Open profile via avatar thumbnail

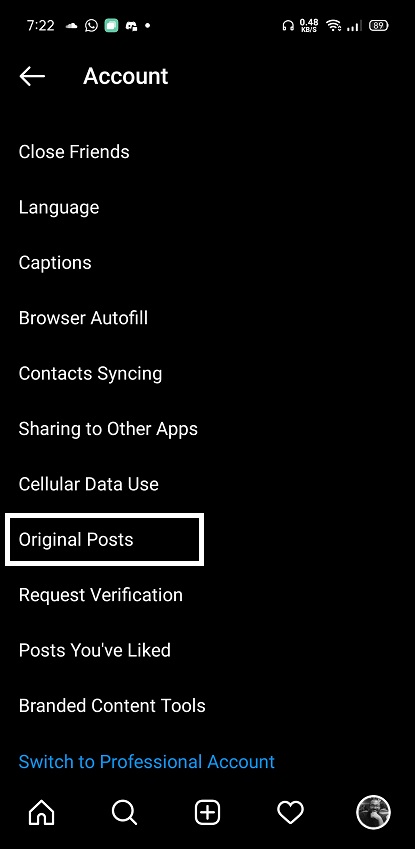click(x=373, y=812)
